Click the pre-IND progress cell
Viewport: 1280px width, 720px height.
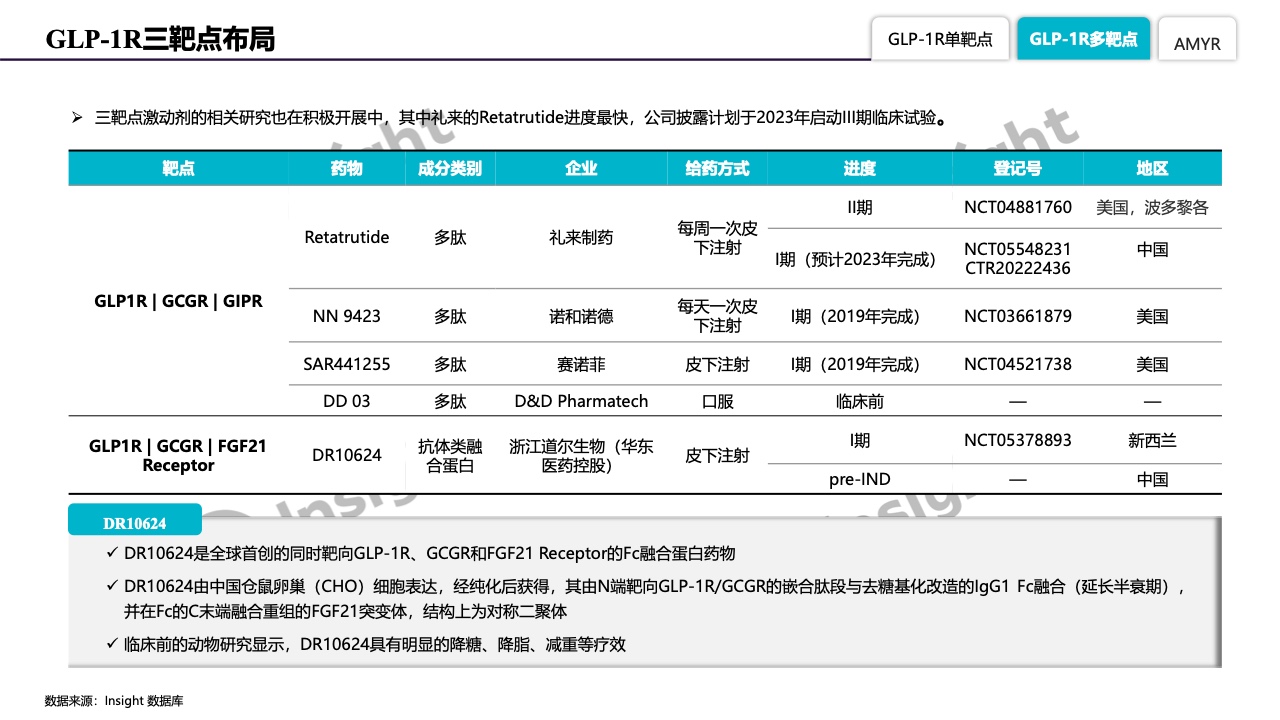click(x=859, y=479)
